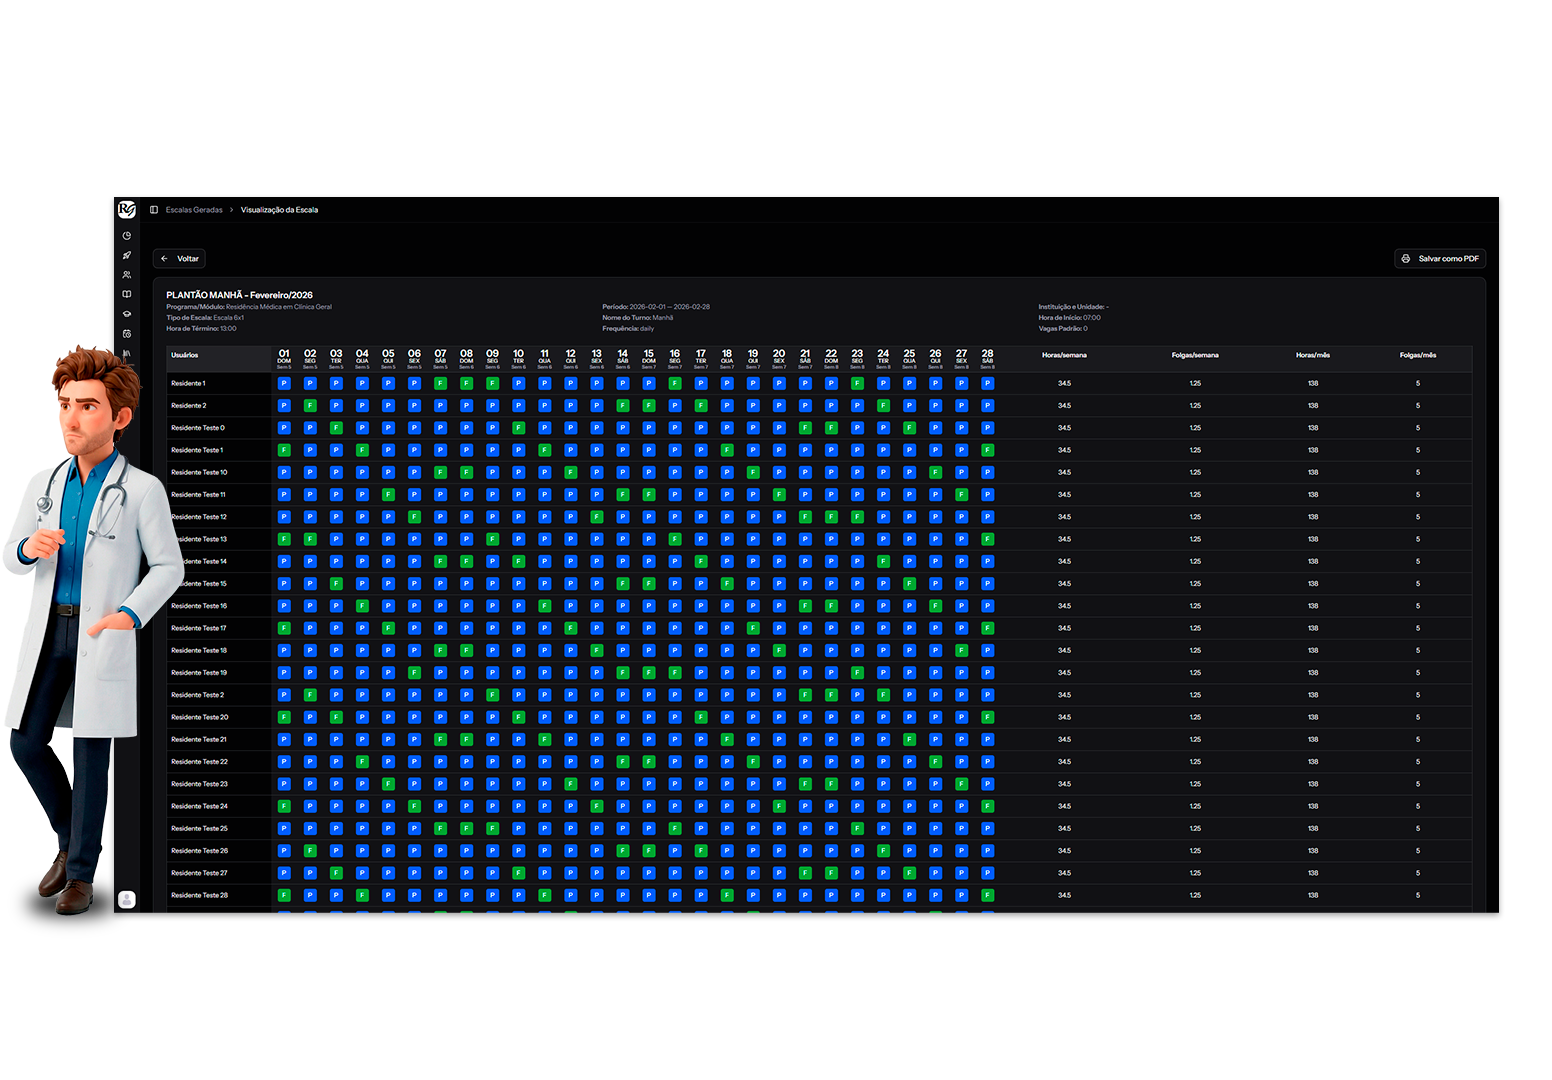This screenshot has width=1552, height=1080.
Task: Select the graduation cap sidebar icon
Action: tap(127, 314)
